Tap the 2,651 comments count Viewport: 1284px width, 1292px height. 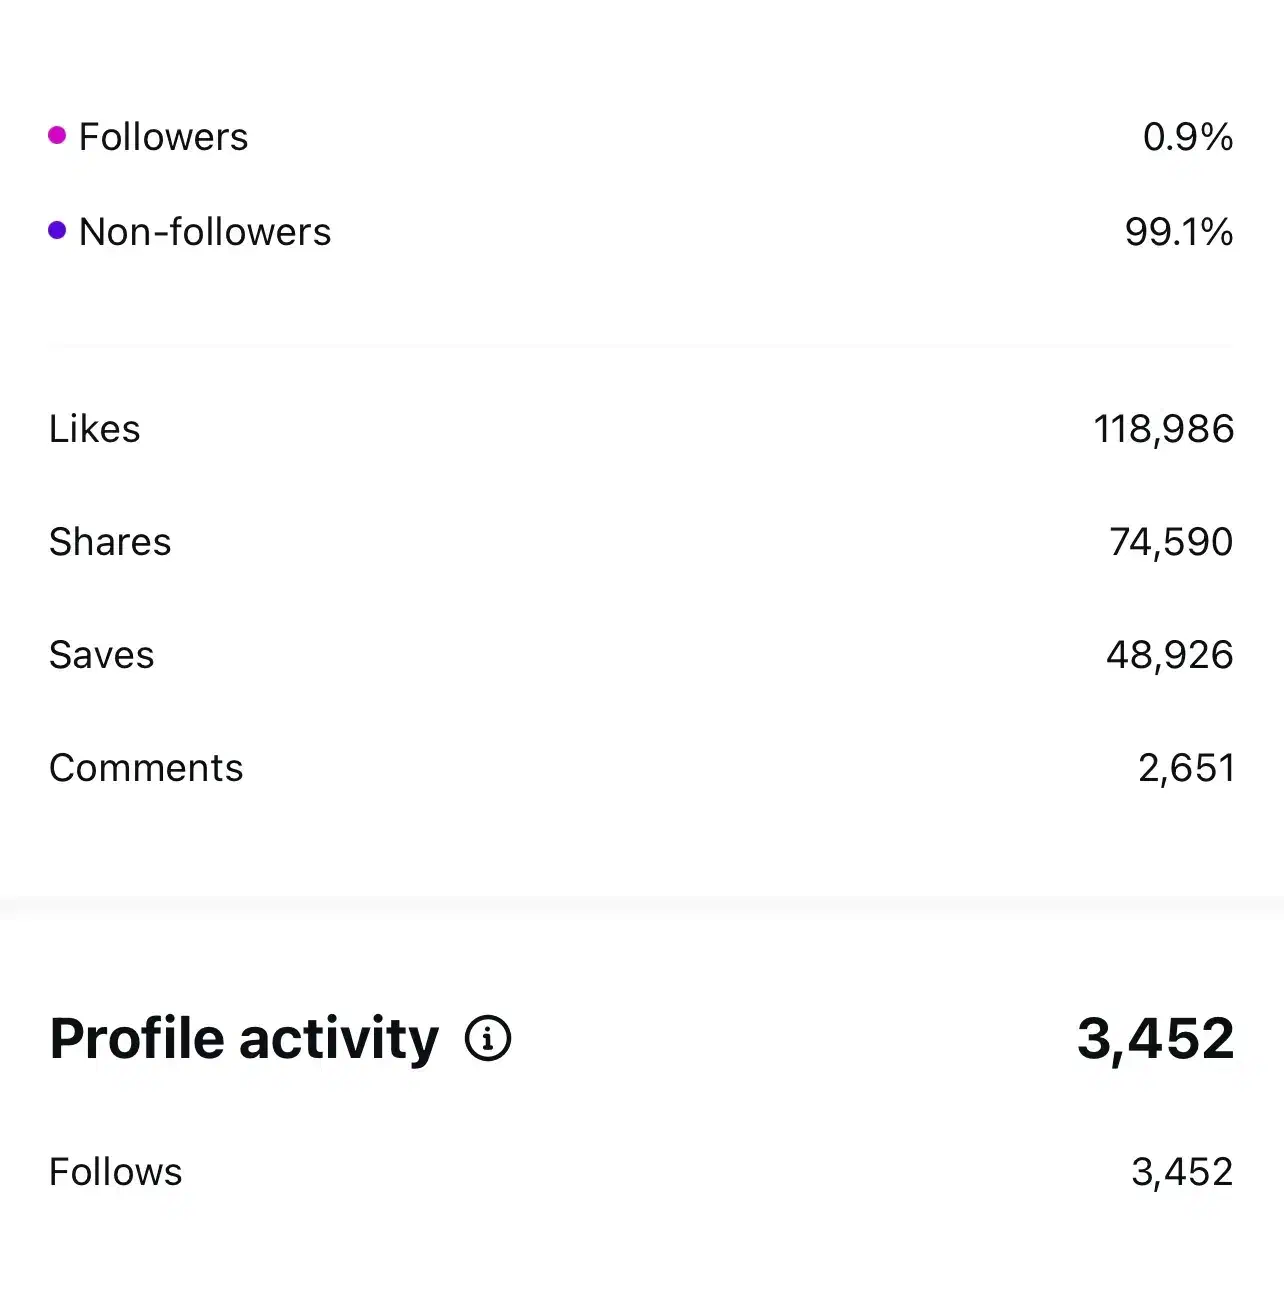tap(1186, 768)
